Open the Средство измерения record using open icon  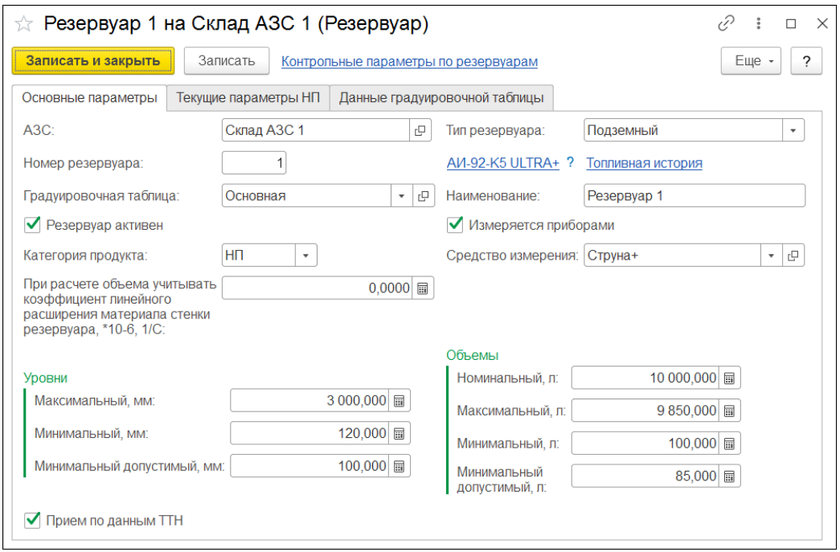793,256
